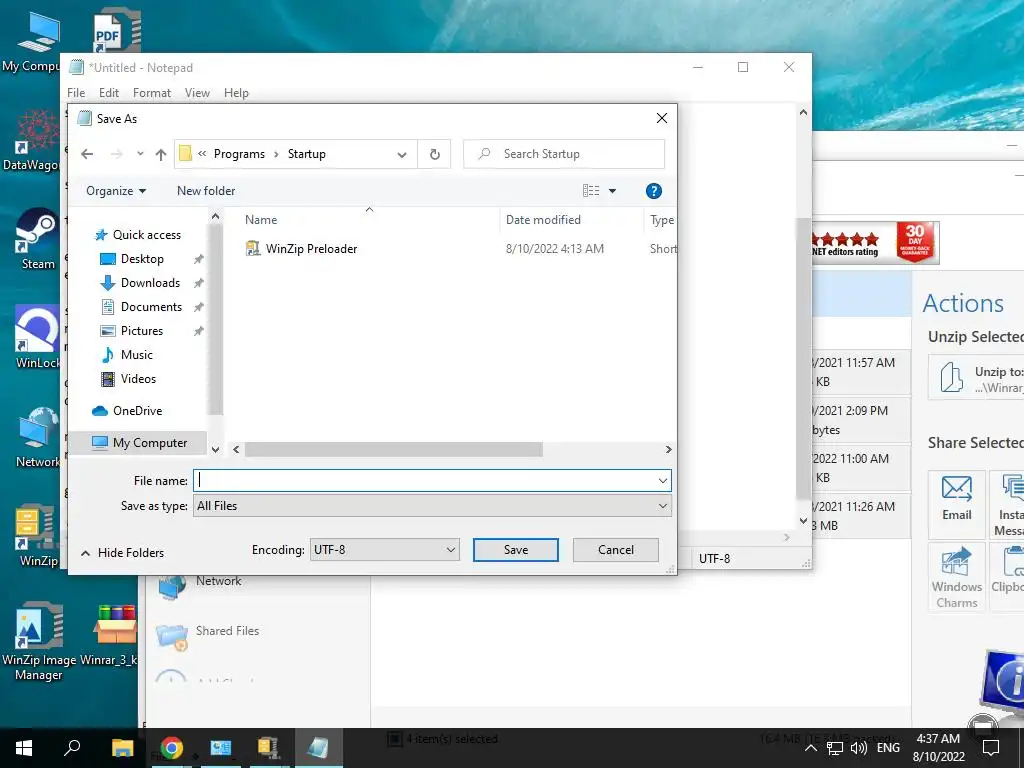Show hidden tray icons chevron
The width and height of the screenshot is (1024, 768).
pyautogui.click(x=810, y=748)
